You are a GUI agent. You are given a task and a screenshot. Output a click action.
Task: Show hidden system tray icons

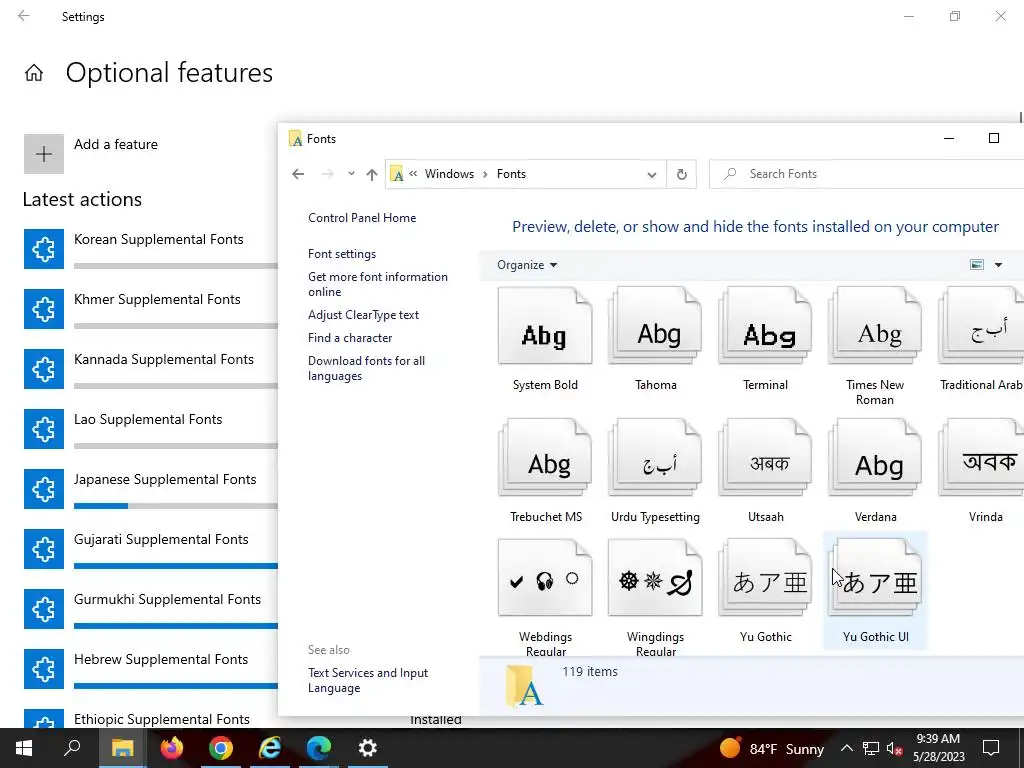tap(846, 748)
